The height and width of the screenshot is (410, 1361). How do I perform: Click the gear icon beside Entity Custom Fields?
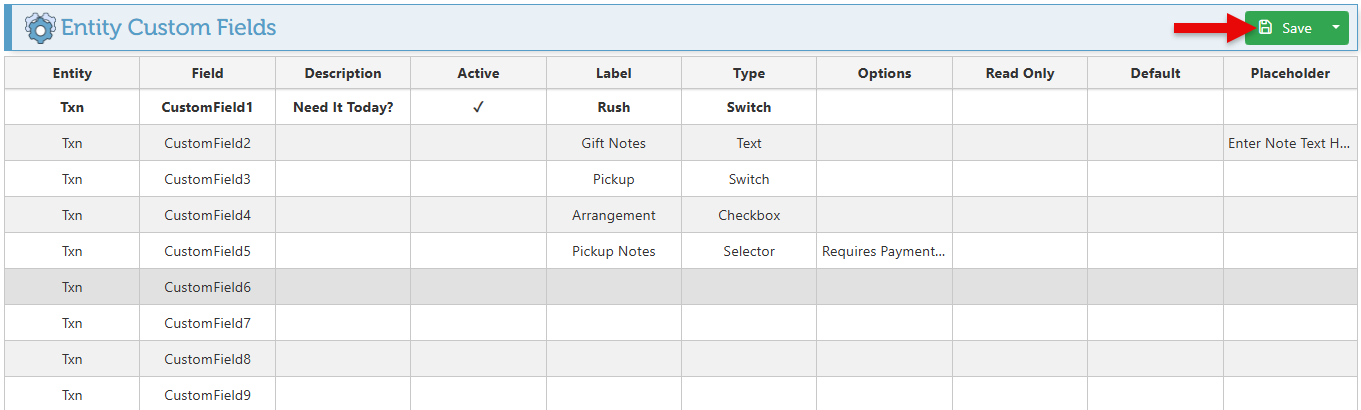40,27
